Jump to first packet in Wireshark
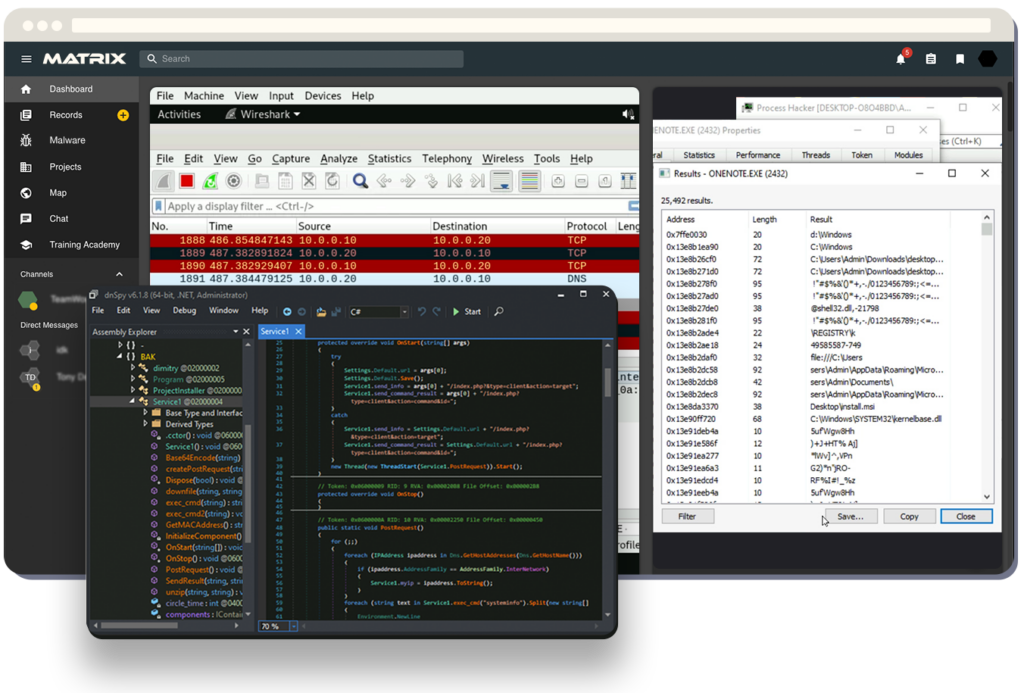The height and width of the screenshot is (693, 1024). (x=455, y=181)
